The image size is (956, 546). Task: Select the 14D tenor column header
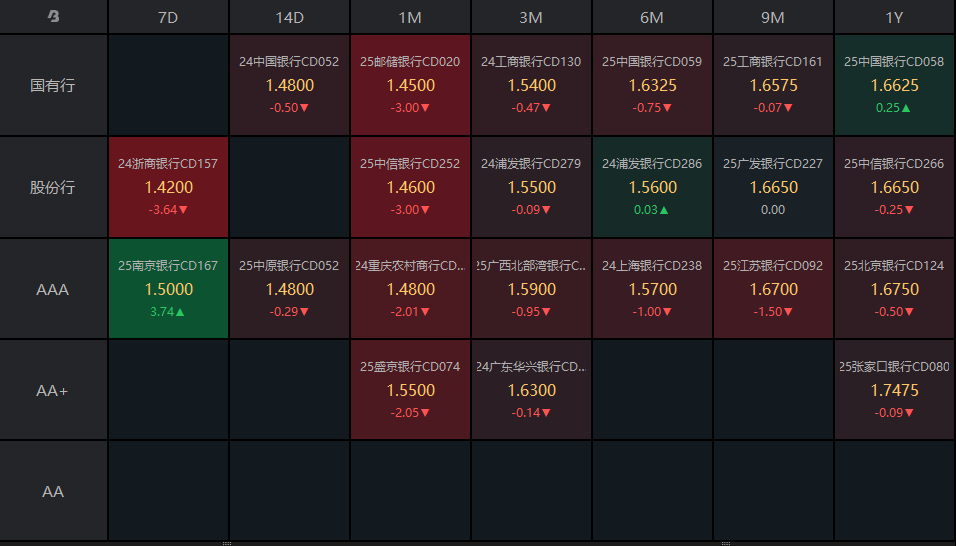[290, 17]
